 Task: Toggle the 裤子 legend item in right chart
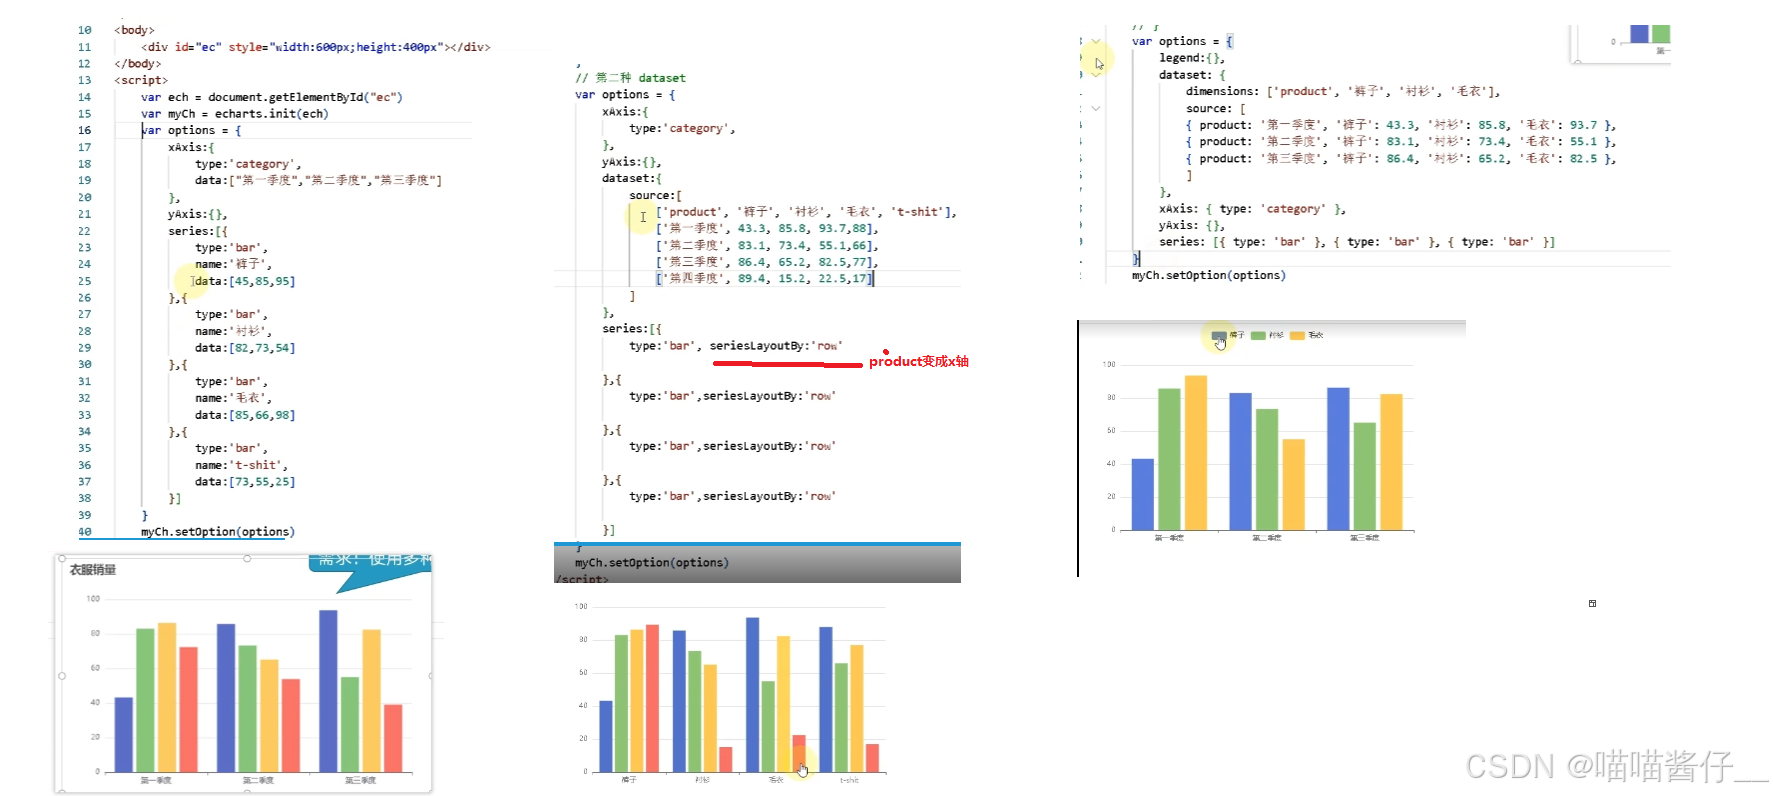click(1228, 335)
